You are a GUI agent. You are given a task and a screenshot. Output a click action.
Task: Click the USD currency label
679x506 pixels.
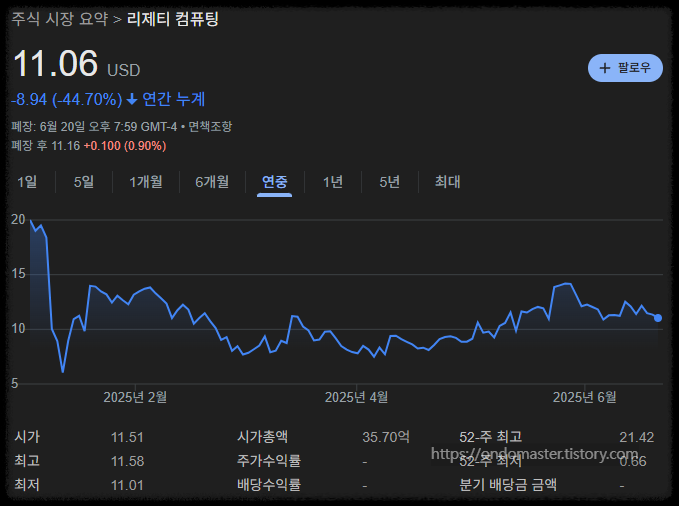[x=123, y=70]
